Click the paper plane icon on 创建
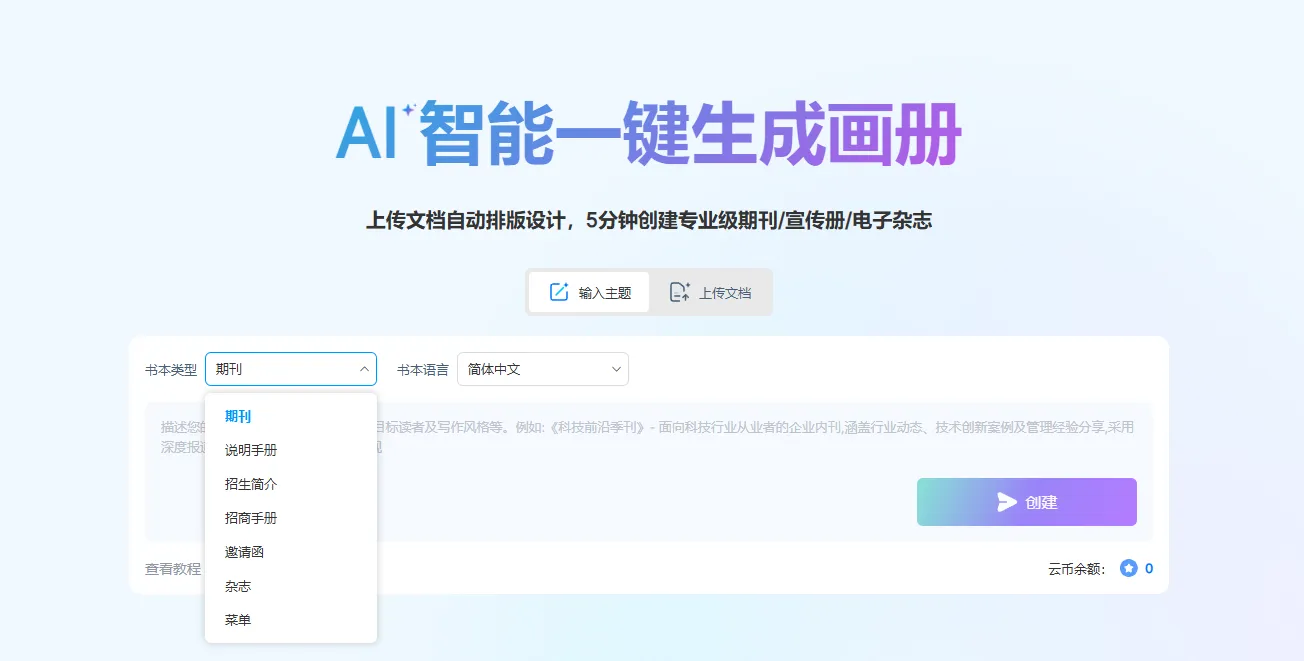This screenshot has height=661, width=1304. 1006,502
